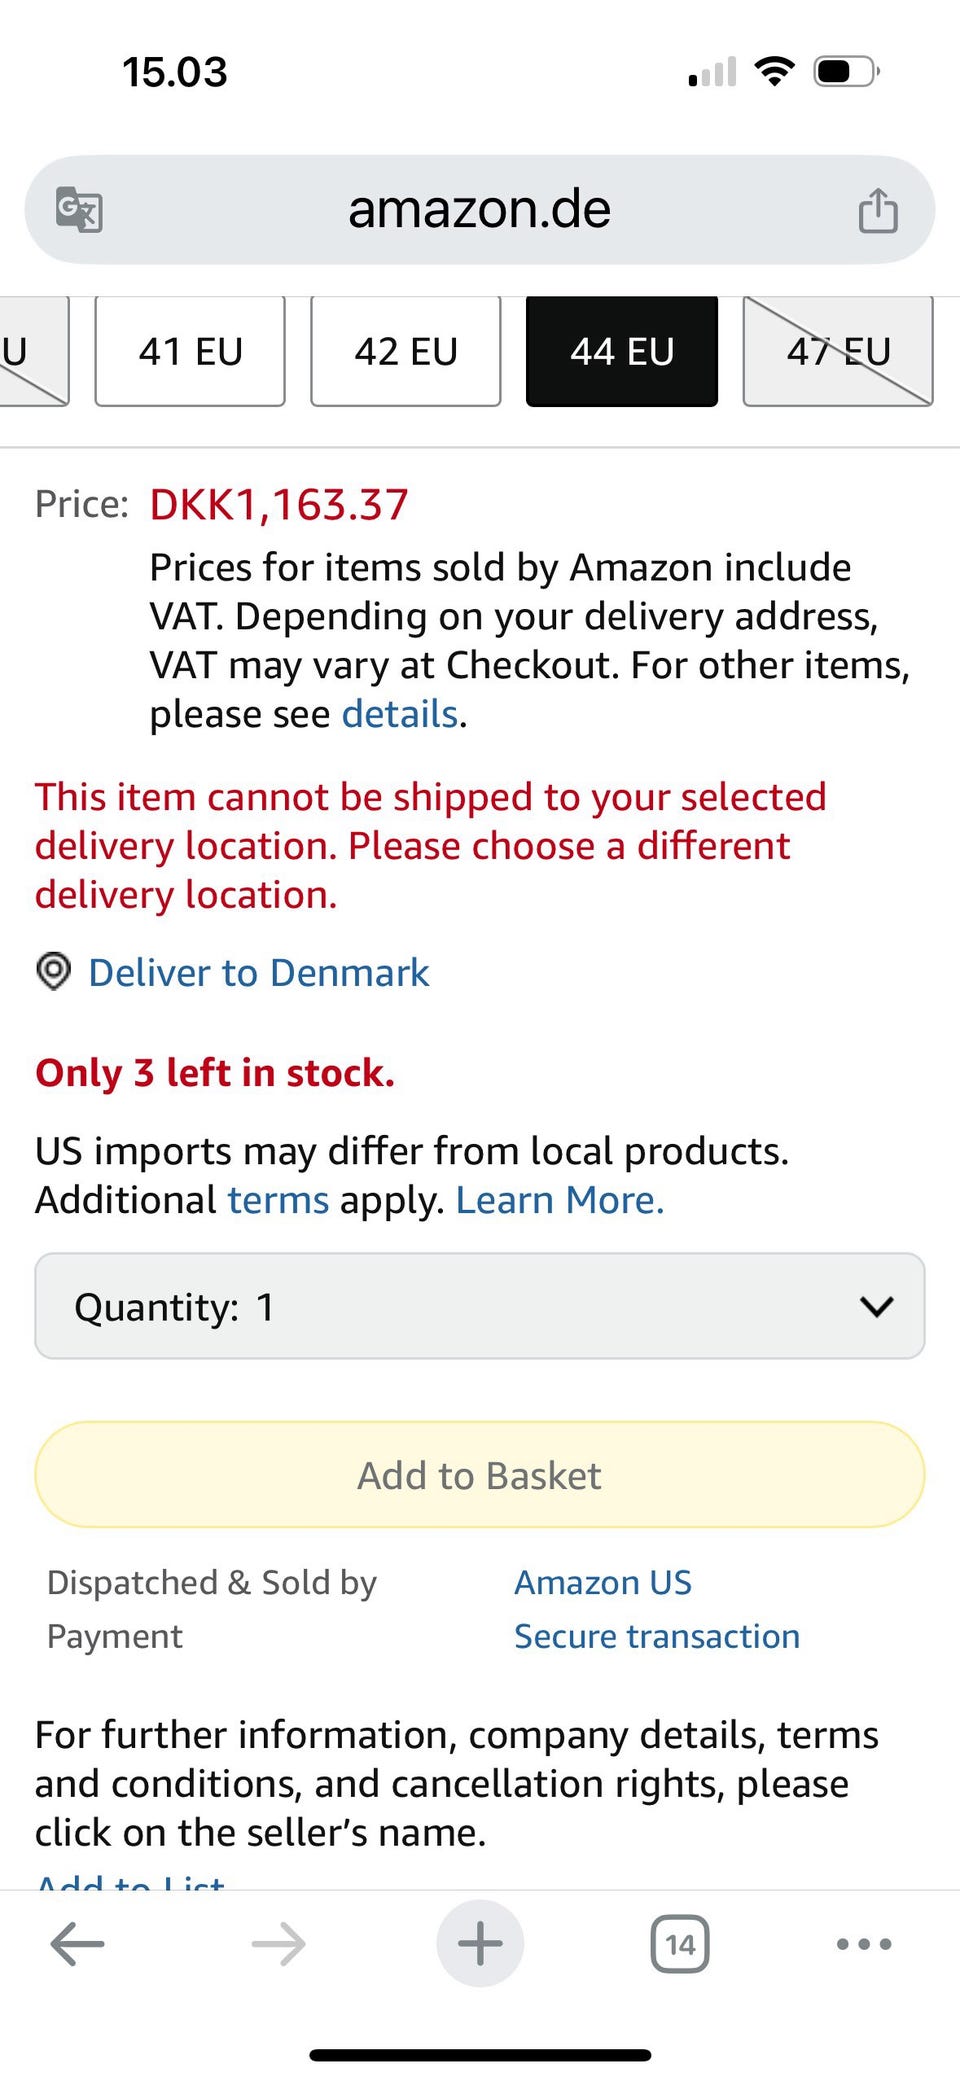
Task: Open the Amazon US seller link
Action: click(603, 1582)
